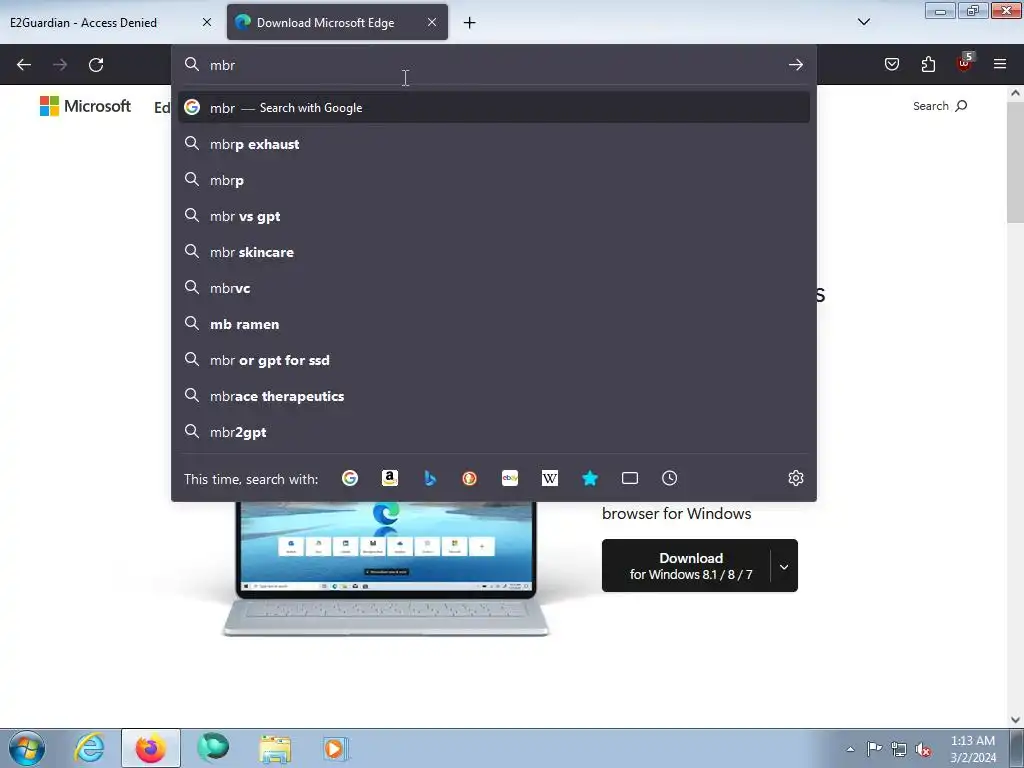The width and height of the screenshot is (1024, 768).
Task: Pick 'mbrace therapeutics' suggestion
Action: 494,396
